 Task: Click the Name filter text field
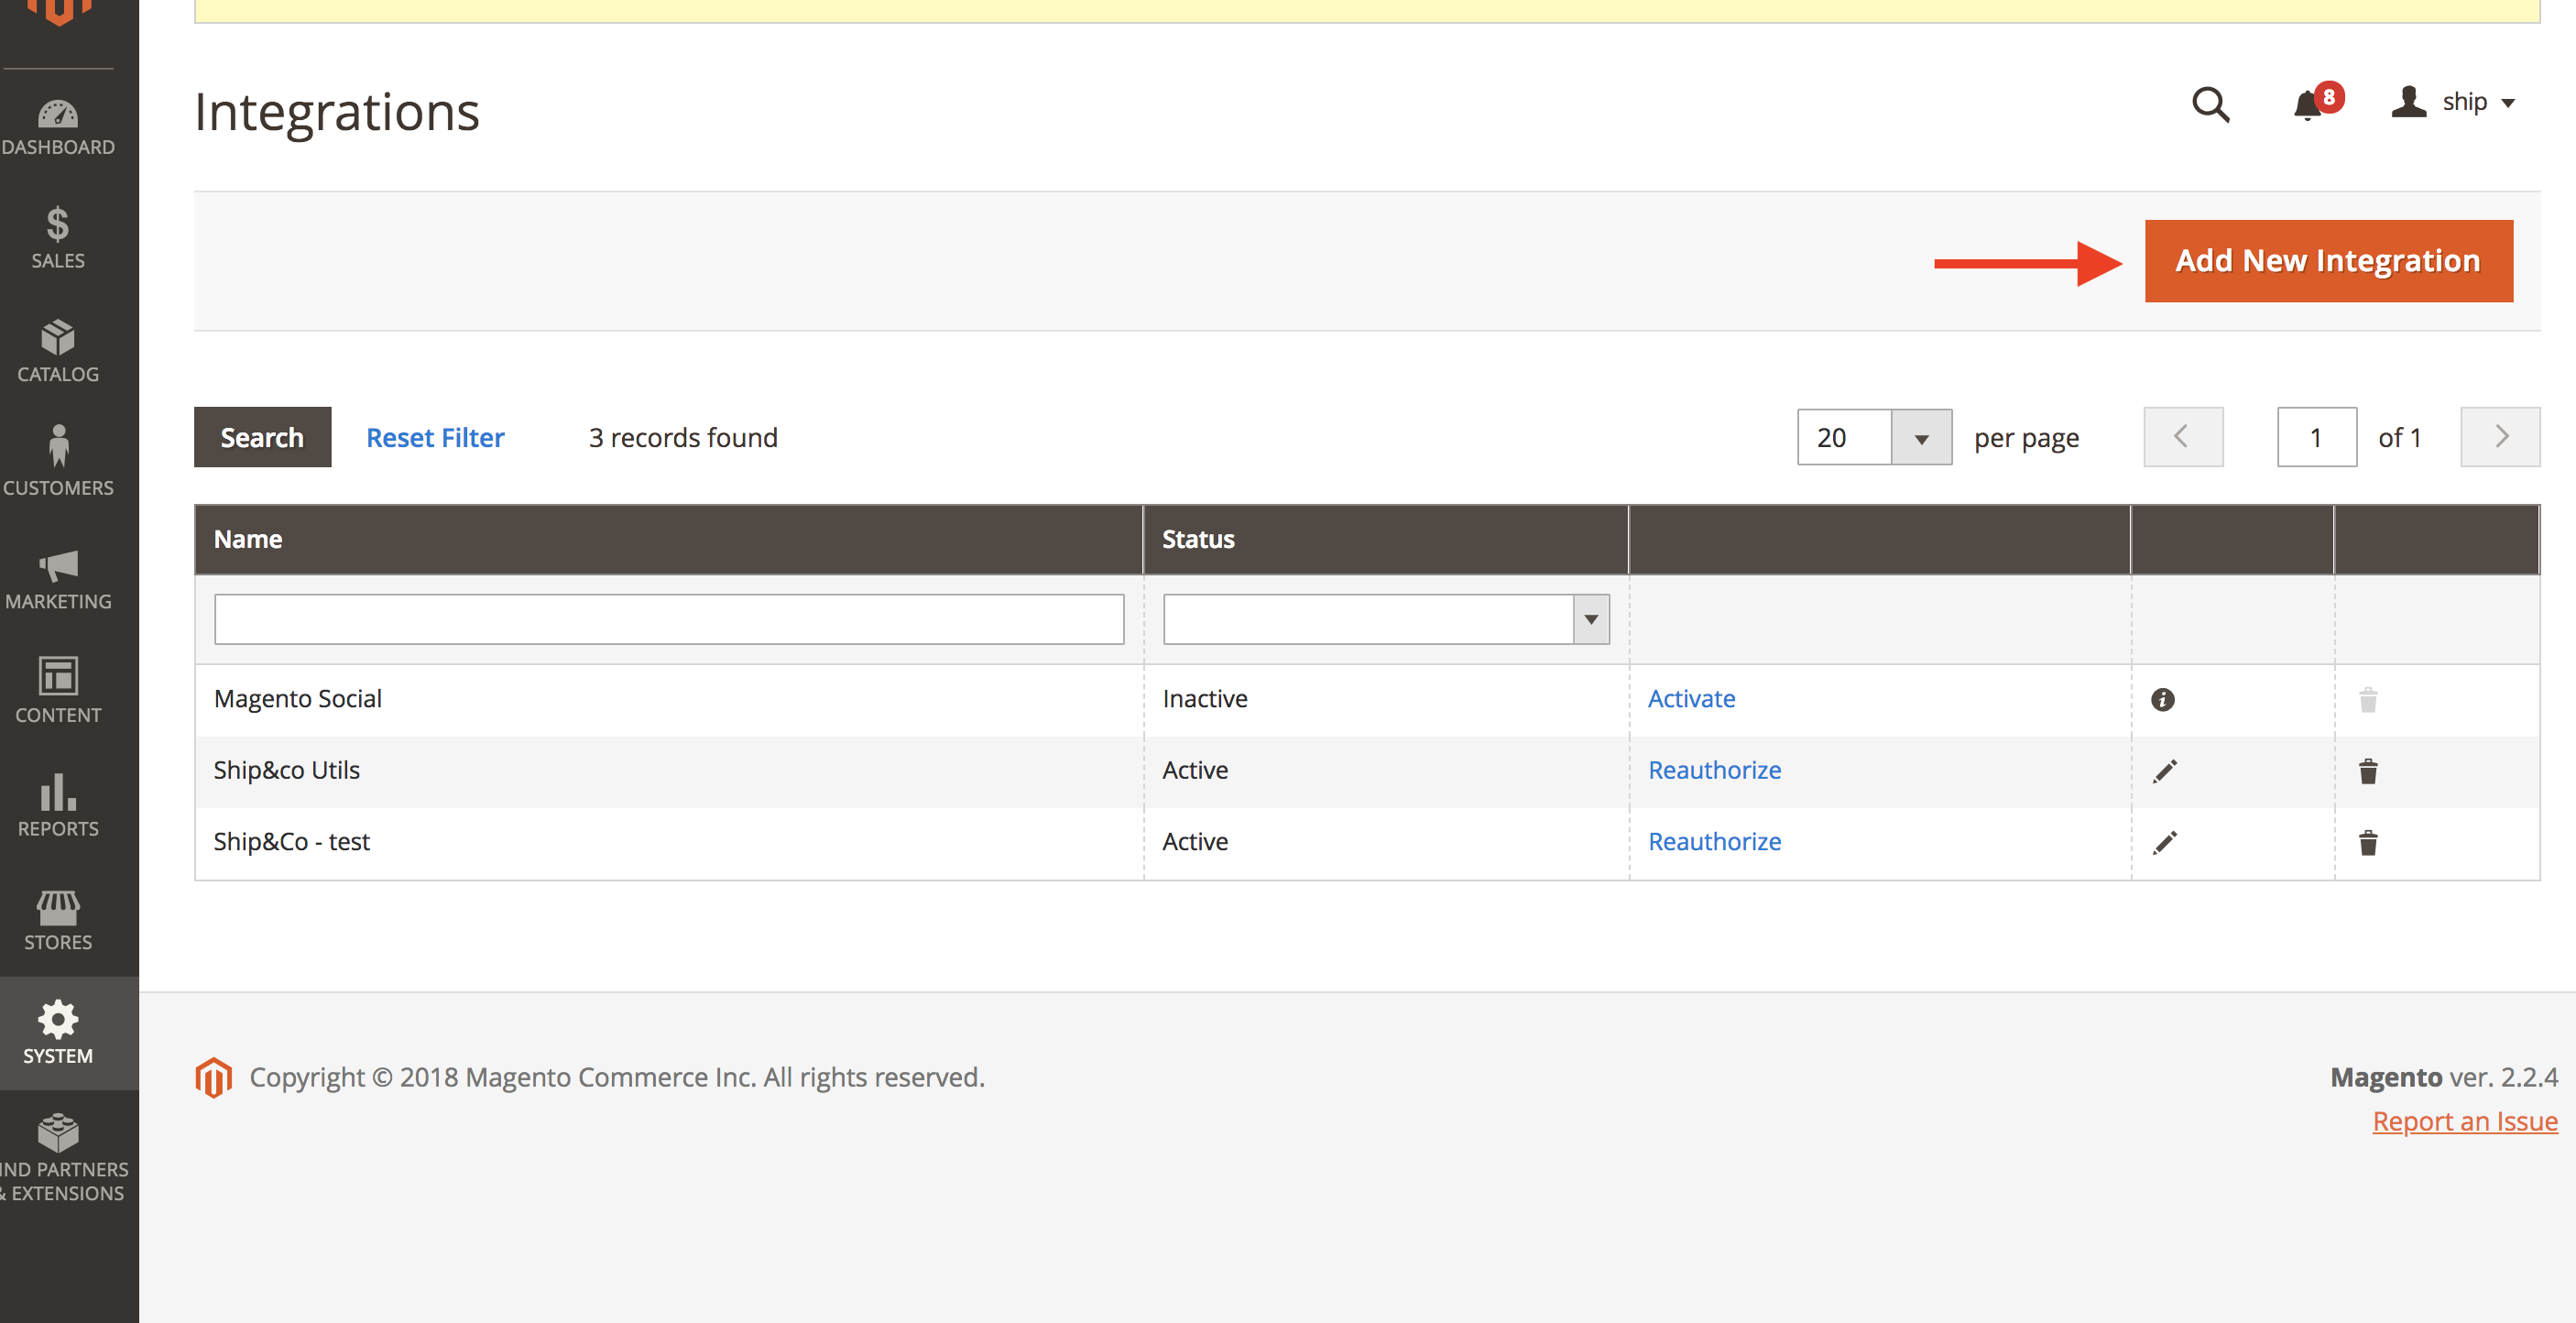click(x=669, y=620)
